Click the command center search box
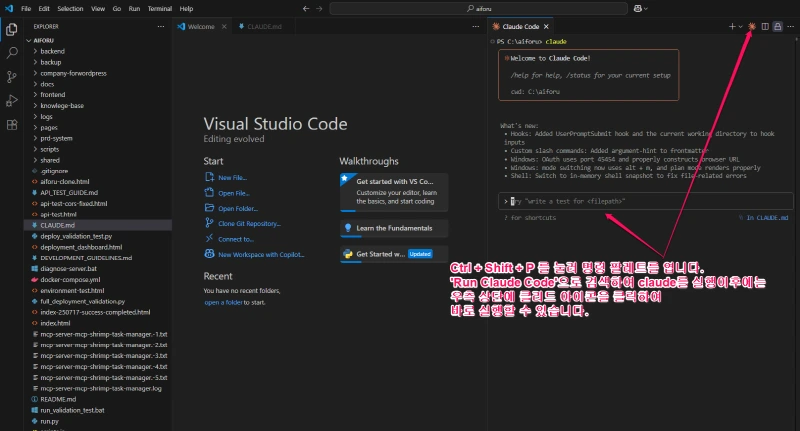800x431 pixels. coord(479,9)
